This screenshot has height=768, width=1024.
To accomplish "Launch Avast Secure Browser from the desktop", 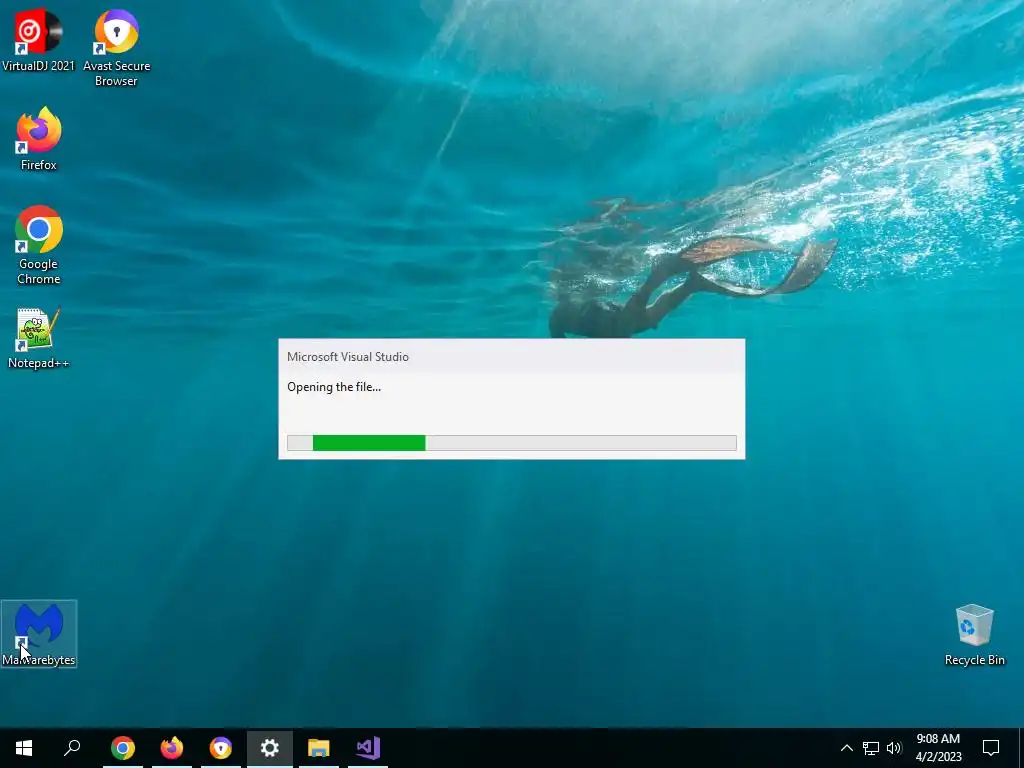I will (116, 47).
